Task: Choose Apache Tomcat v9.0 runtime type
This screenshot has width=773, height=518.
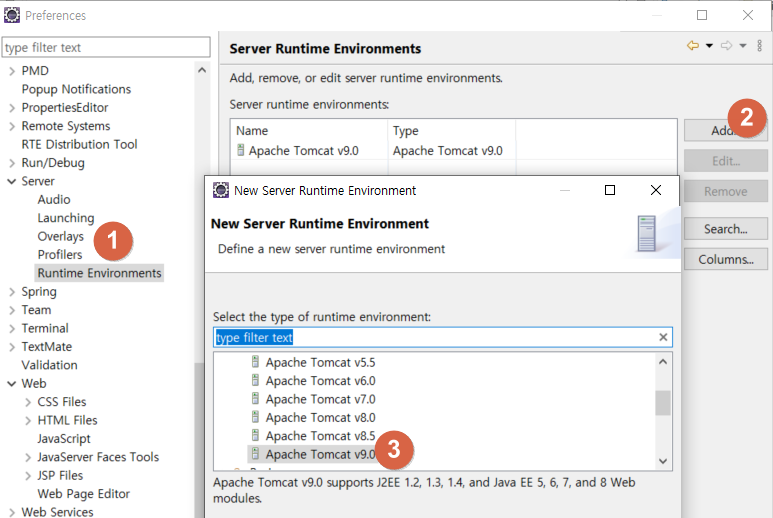Action: click(x=320, y=454)
